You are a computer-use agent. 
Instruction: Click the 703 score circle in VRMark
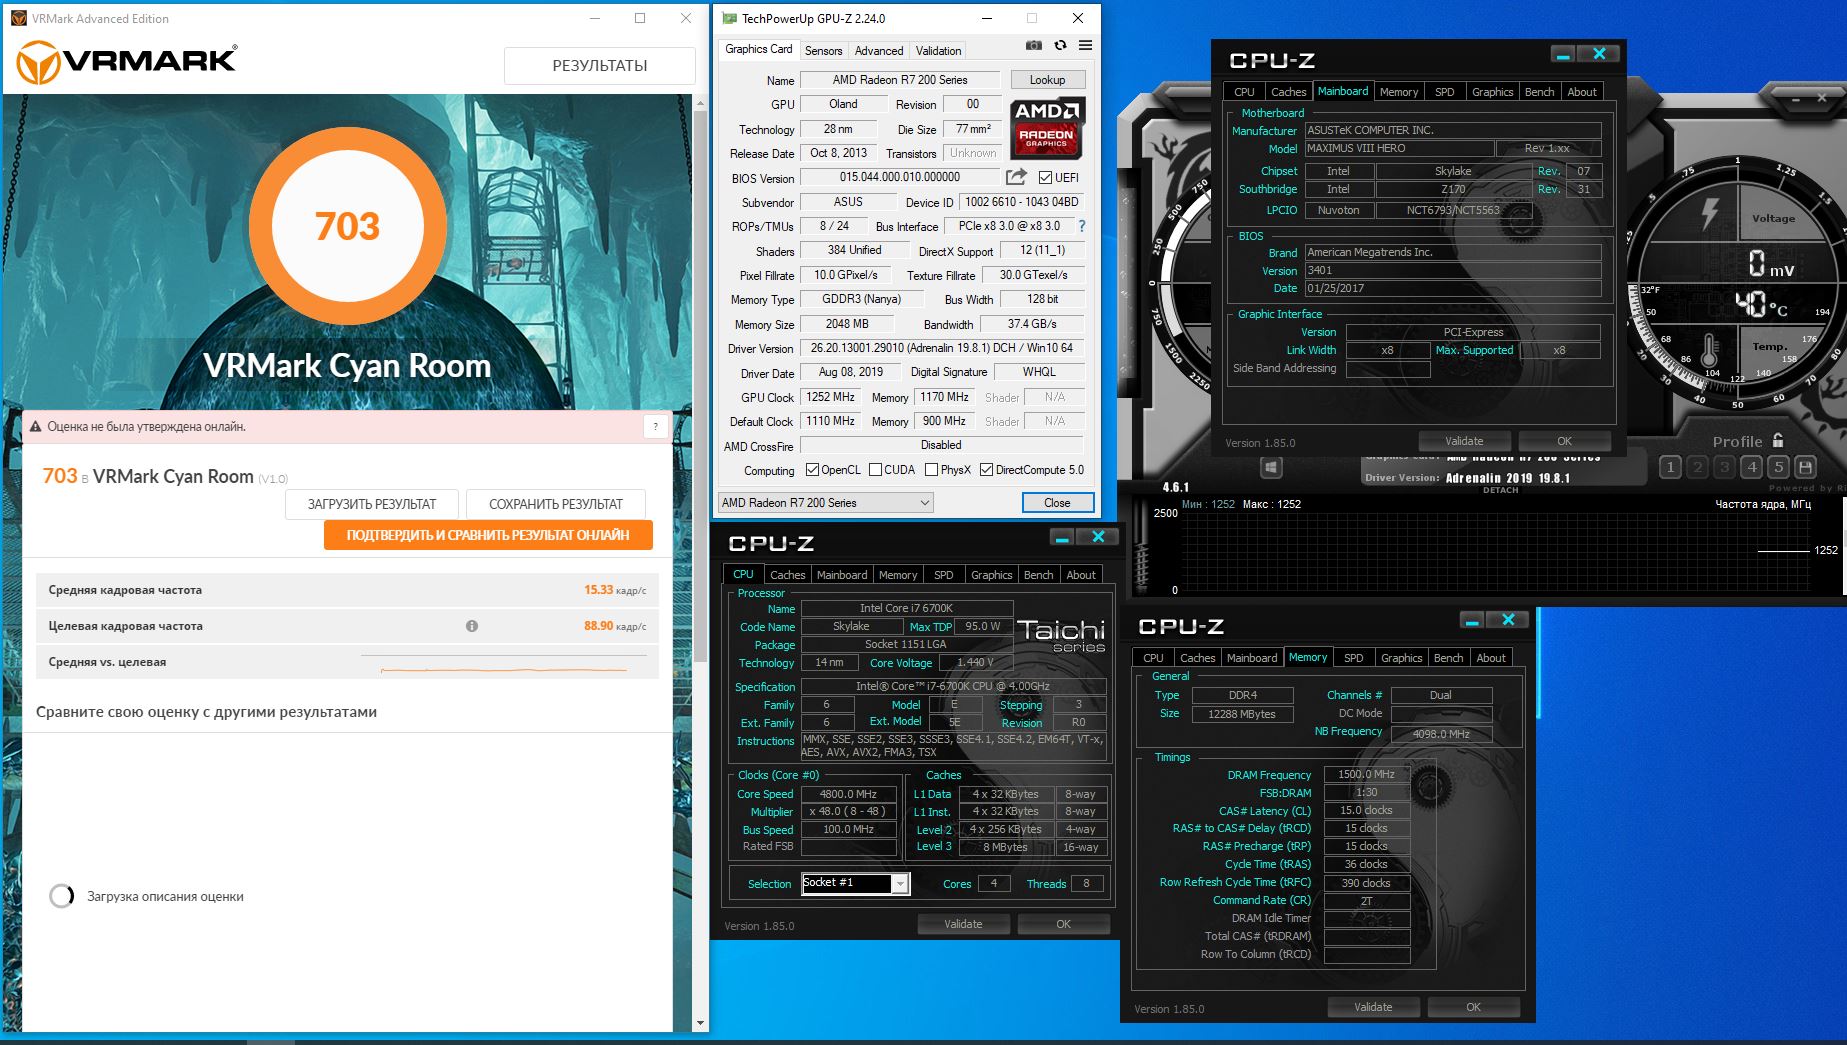pyautogui.click(x=347, y=227)
